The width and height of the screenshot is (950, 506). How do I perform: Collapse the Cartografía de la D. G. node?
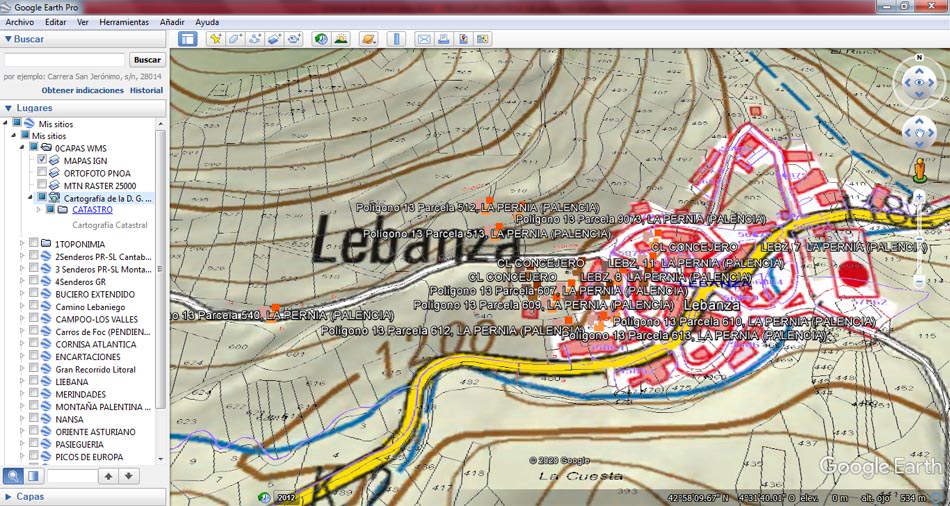coord(30,198)
